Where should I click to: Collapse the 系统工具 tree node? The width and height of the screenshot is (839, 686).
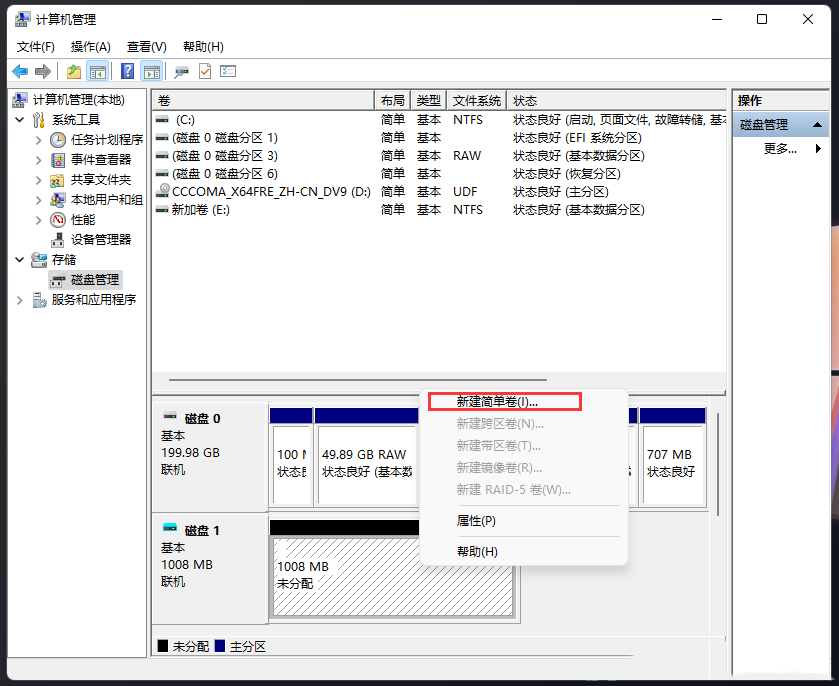click(x=20, y=118)
